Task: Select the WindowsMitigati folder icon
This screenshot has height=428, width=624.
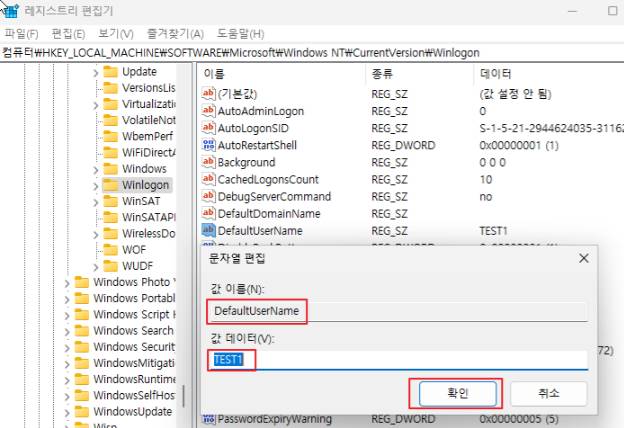Action: click(82, 363)
